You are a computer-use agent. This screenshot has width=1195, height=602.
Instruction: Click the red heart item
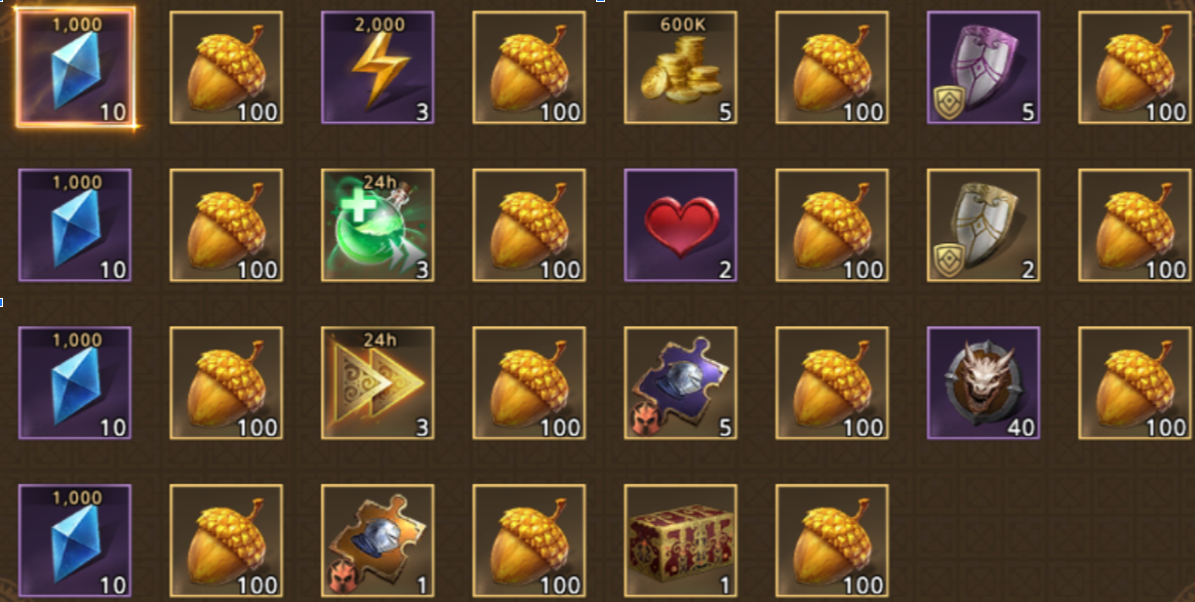[681, 226]
